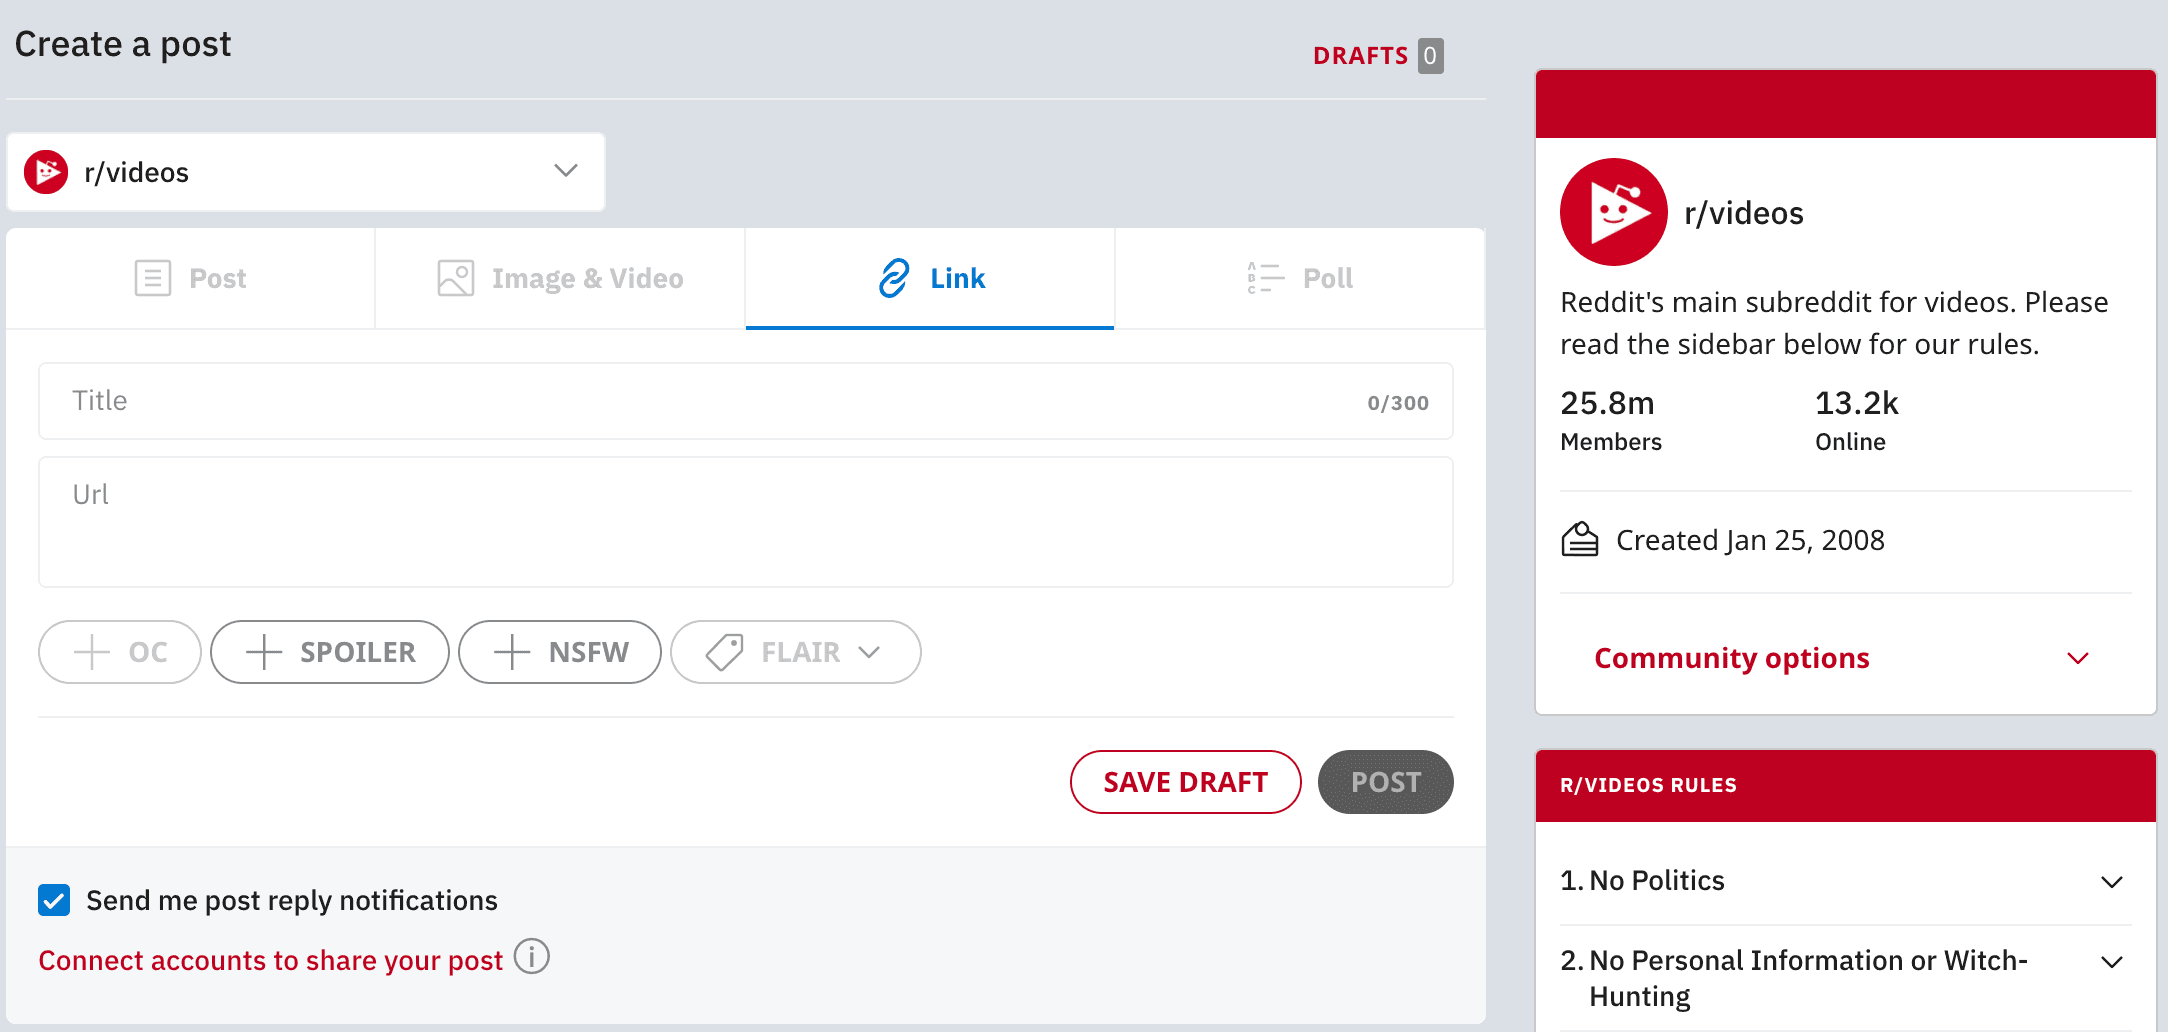Open the r/videos community dropdown

306,172
